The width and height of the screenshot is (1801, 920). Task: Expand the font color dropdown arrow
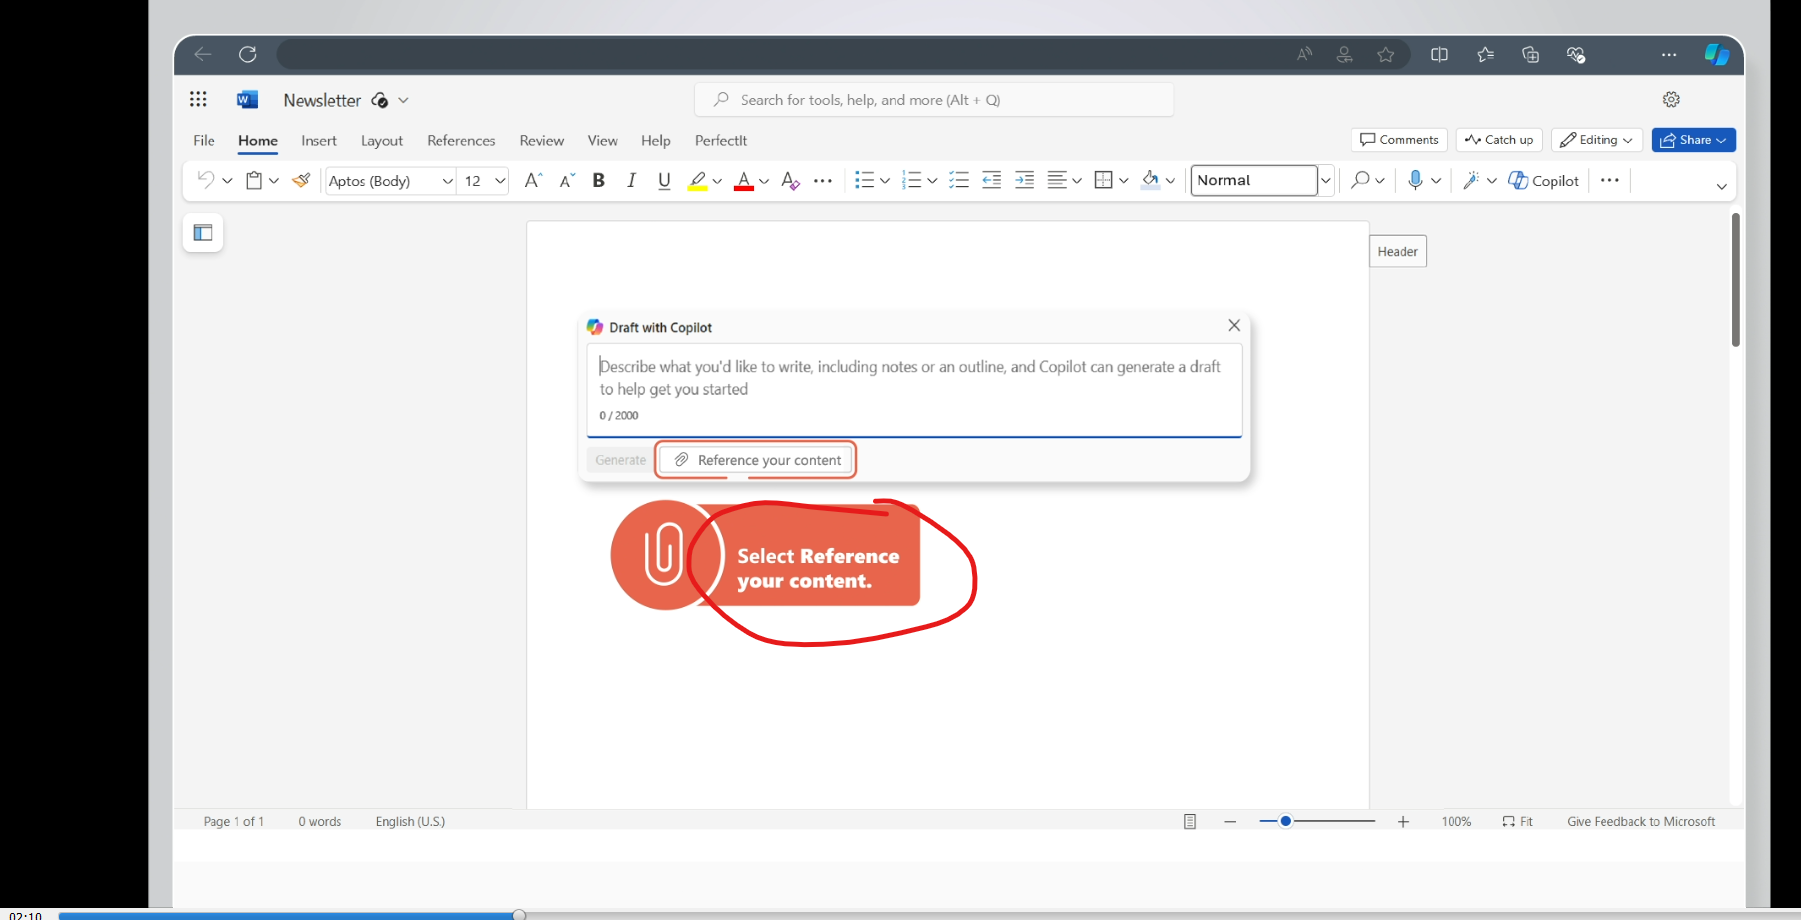coord(764,181)
